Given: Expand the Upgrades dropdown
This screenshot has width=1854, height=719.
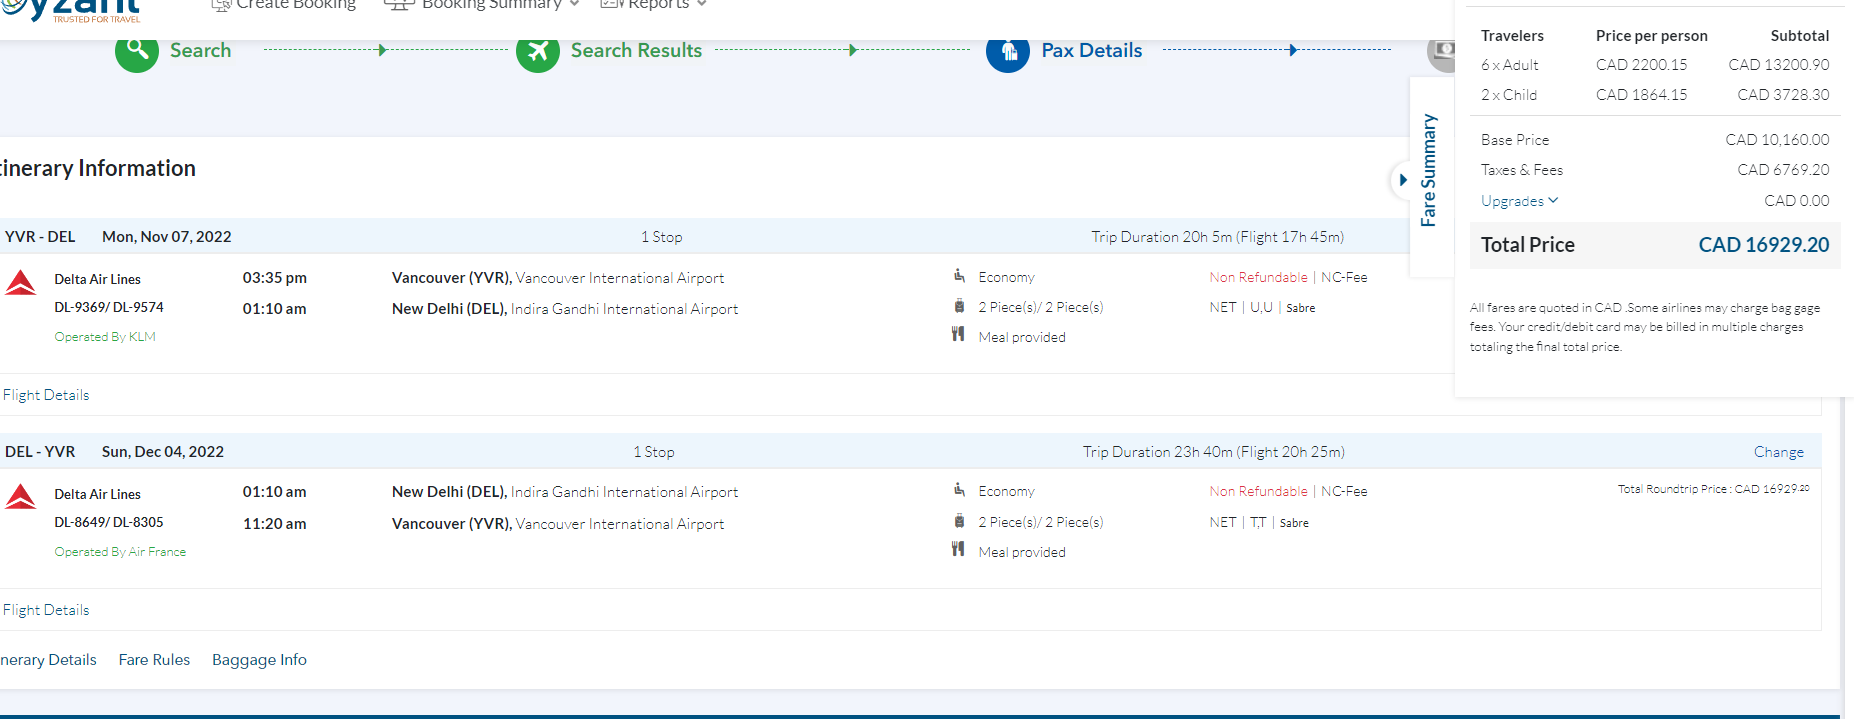Looking at the screenshot, I should click(1519, 201).
